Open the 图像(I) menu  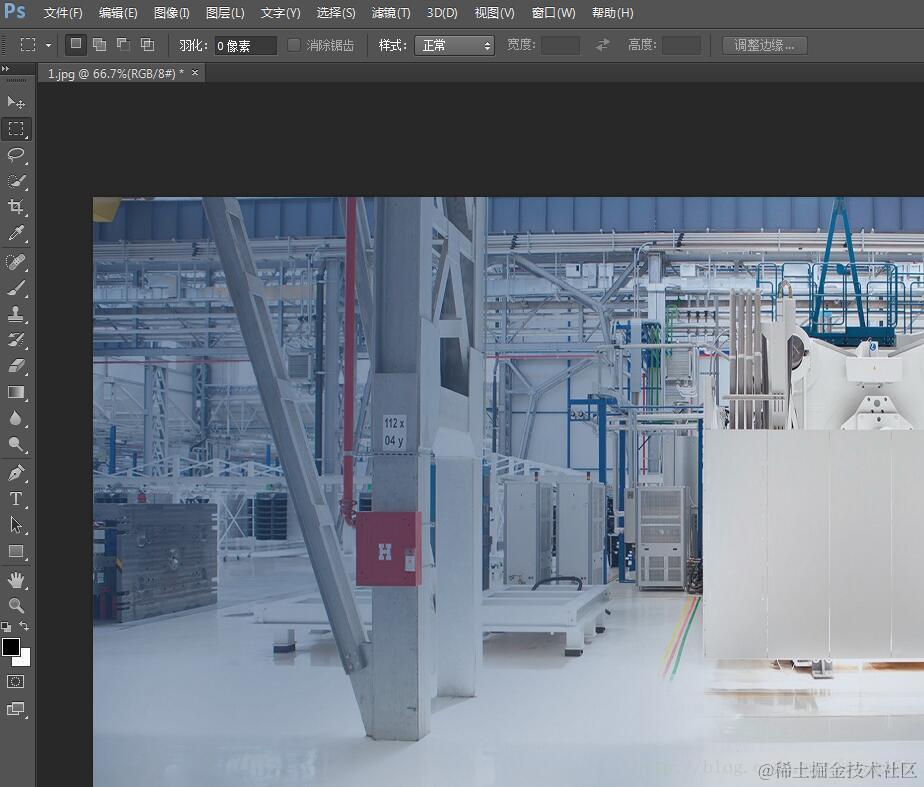[x=171, y=13]
